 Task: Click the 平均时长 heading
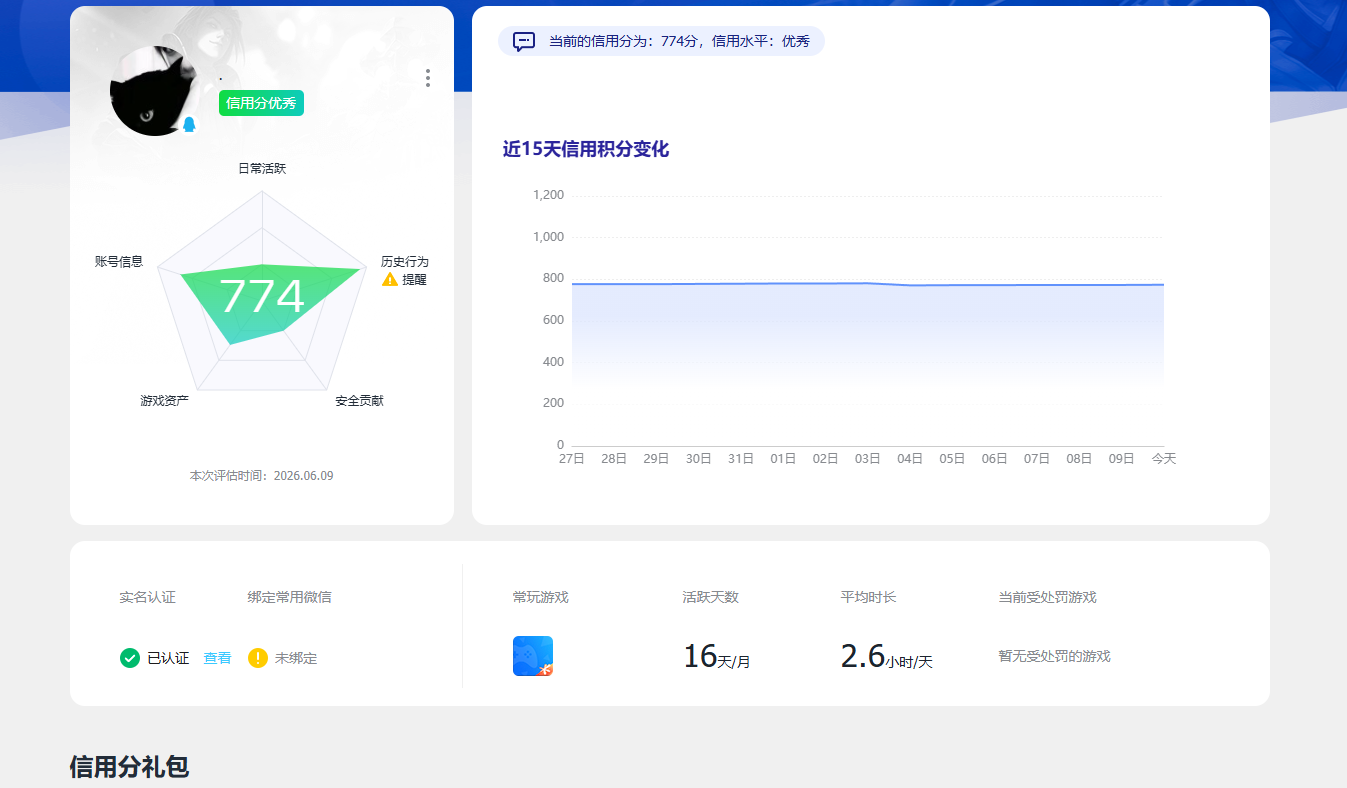click(869, 597)
